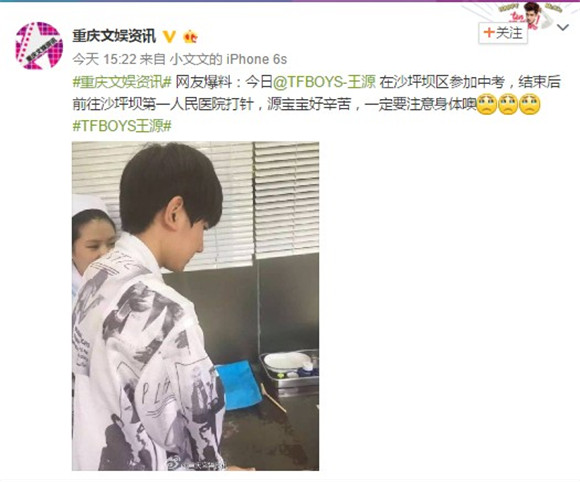
Task: Click the first sad face emoji
Action: [487, 105]
